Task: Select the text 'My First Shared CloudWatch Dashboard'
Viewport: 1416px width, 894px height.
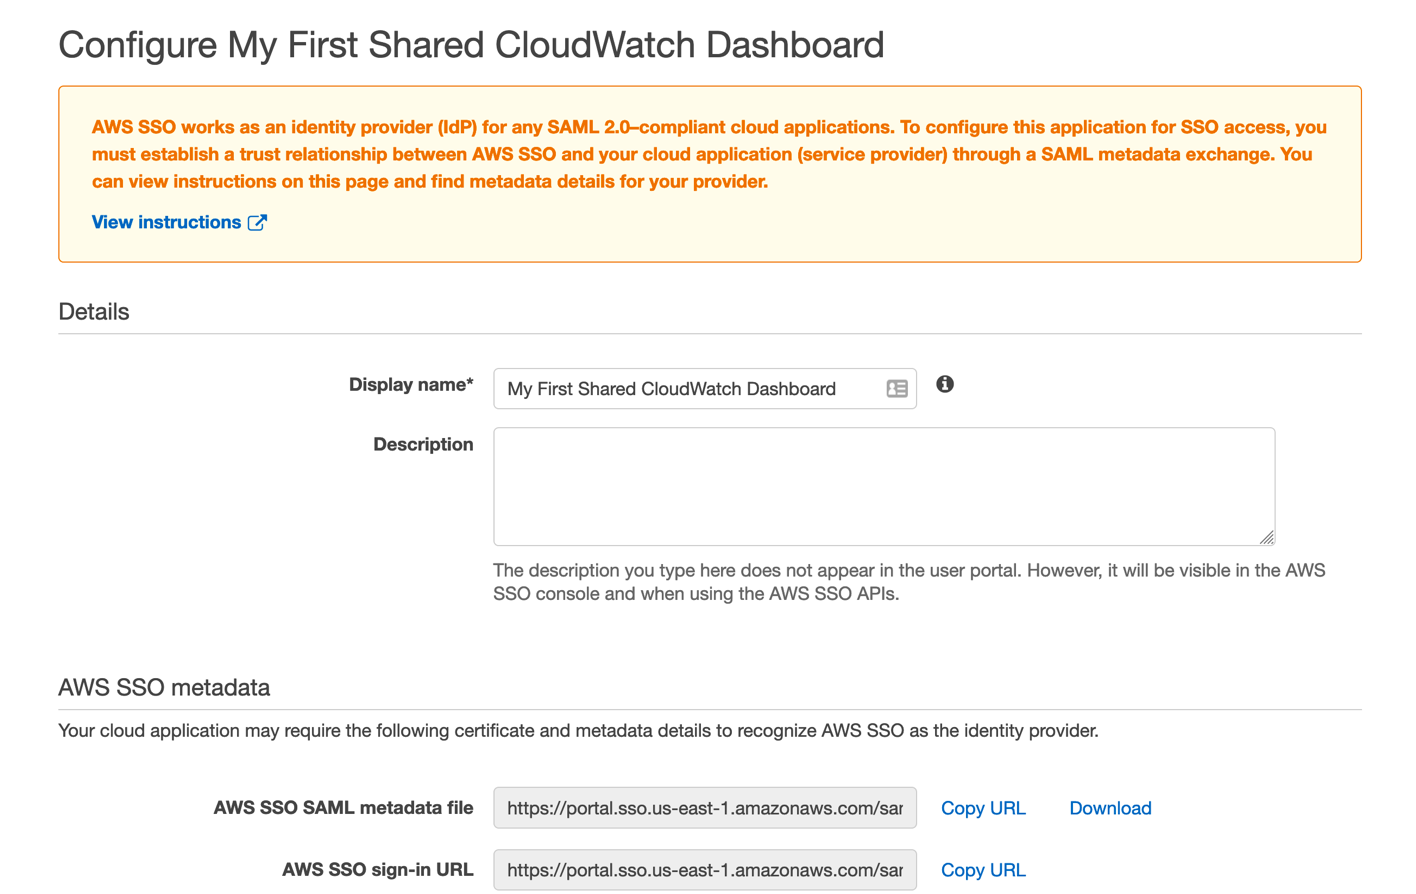Action: 670,388
